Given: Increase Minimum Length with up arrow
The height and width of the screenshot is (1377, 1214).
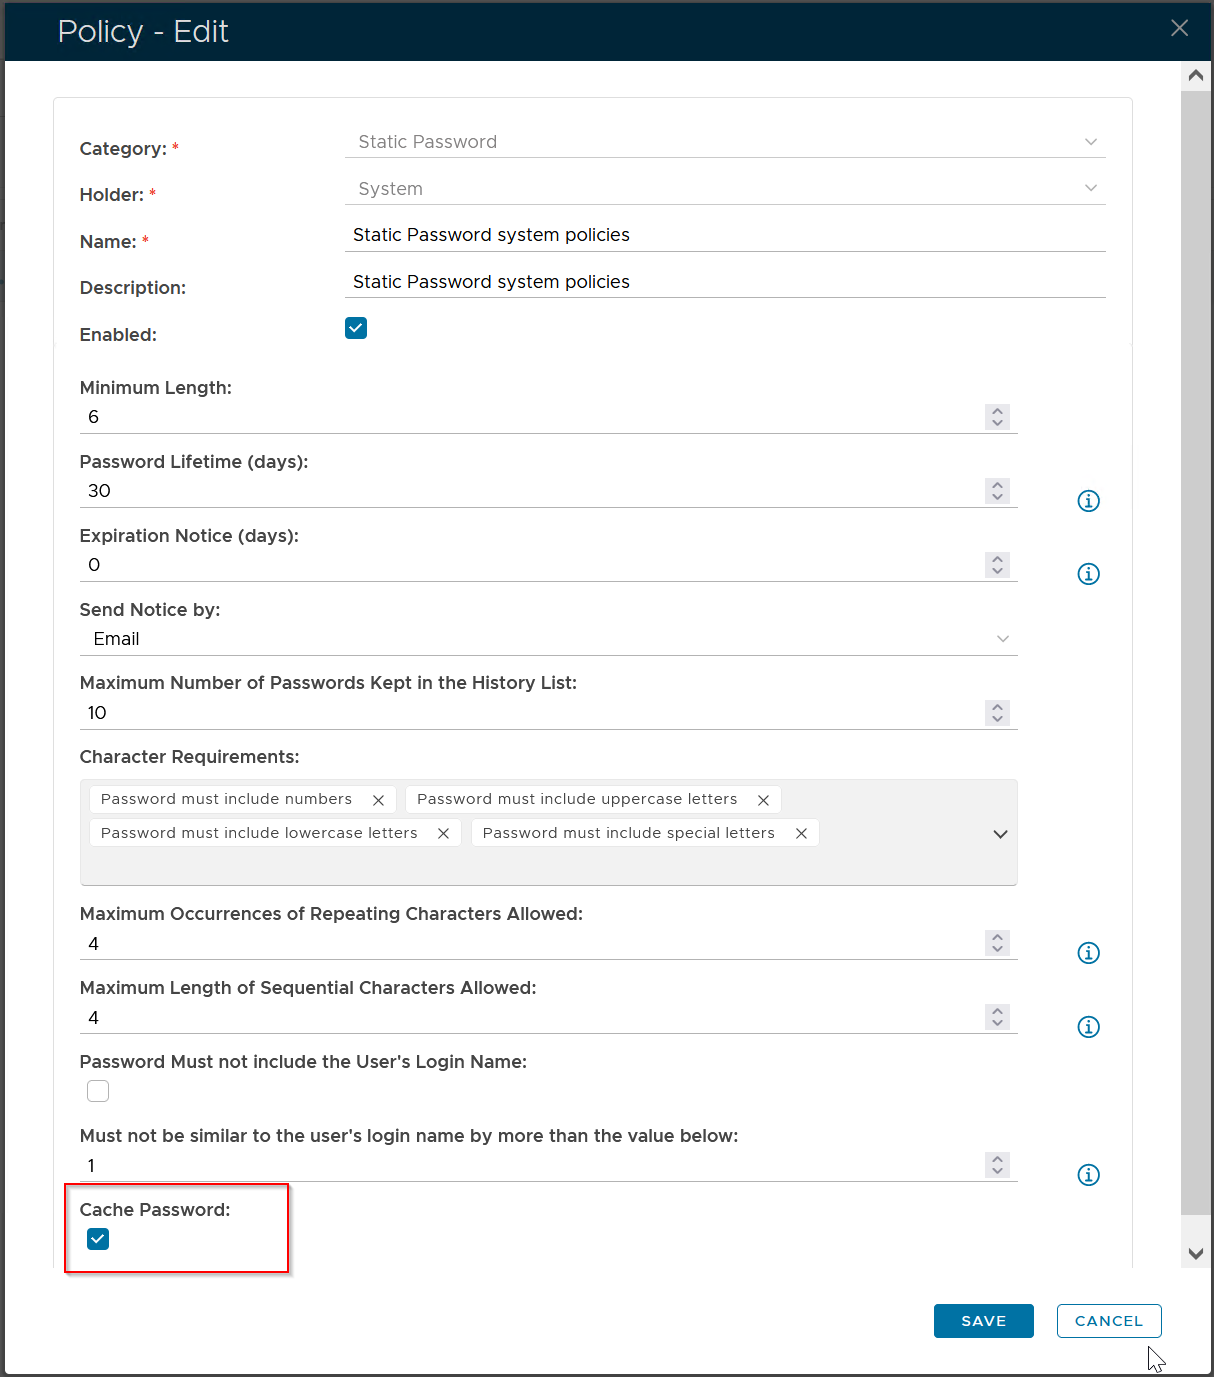Looking at the screenshot, I should (997, 411).
